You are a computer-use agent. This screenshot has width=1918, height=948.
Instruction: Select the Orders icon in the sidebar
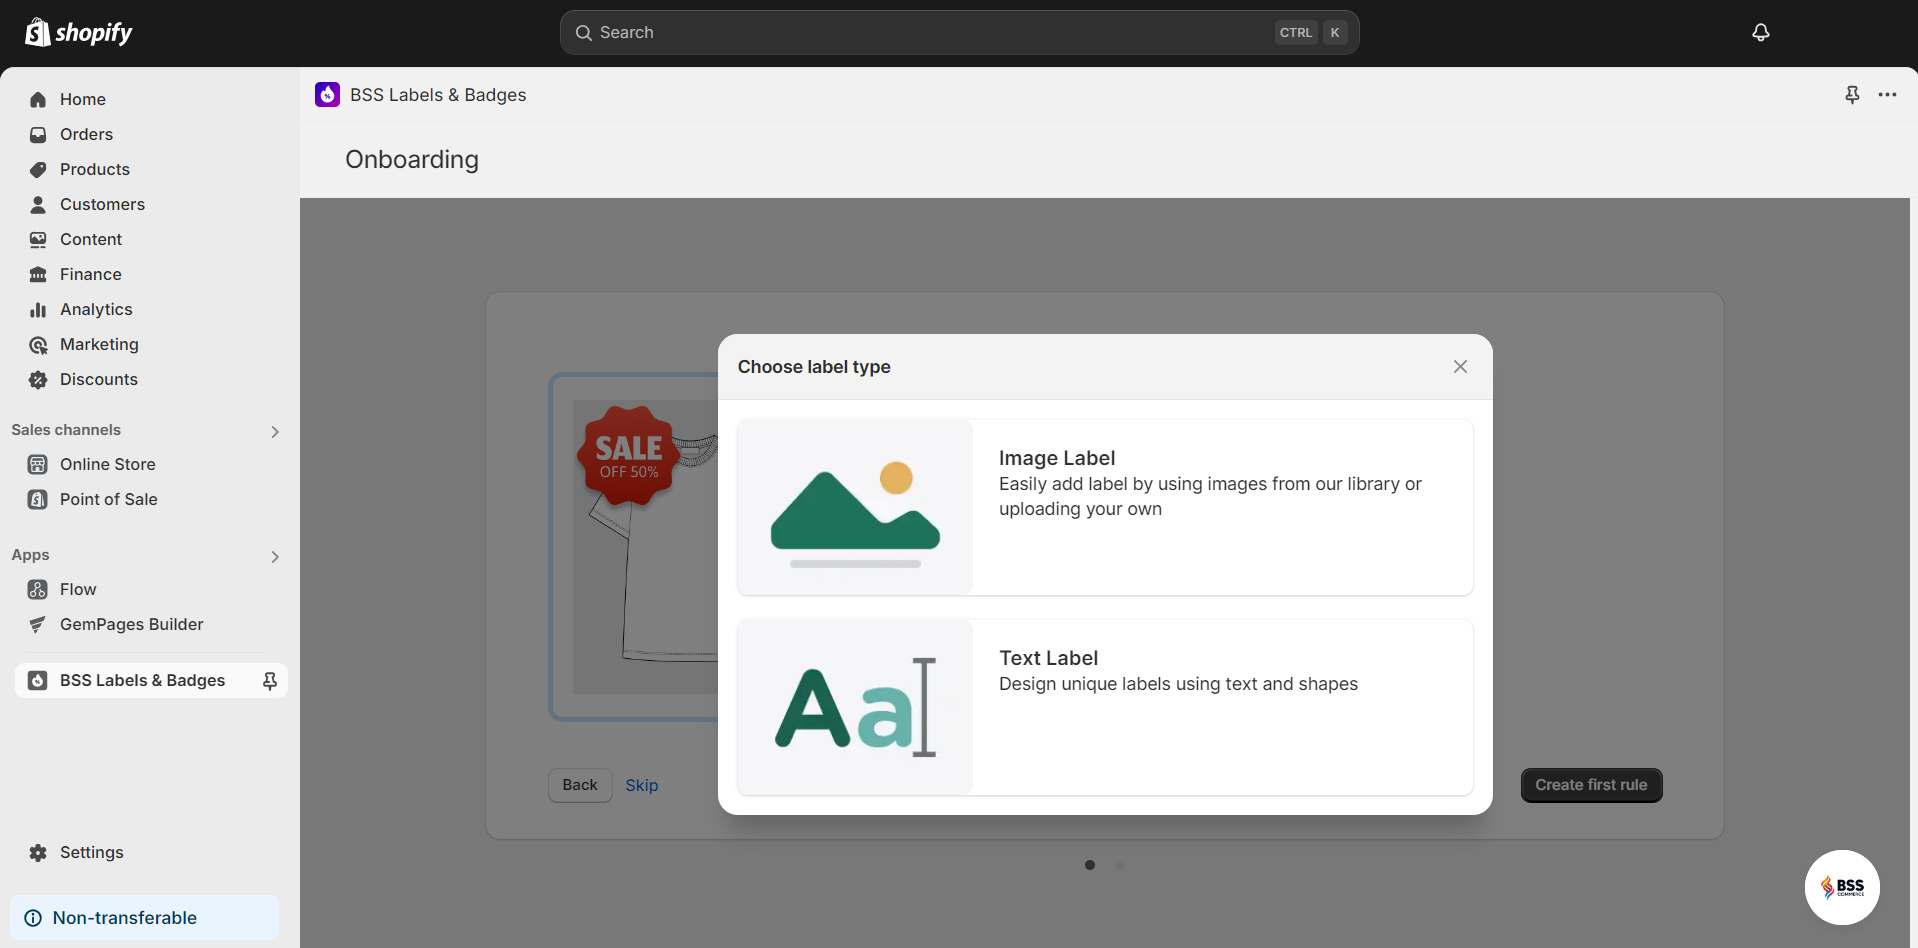[37, 134]
